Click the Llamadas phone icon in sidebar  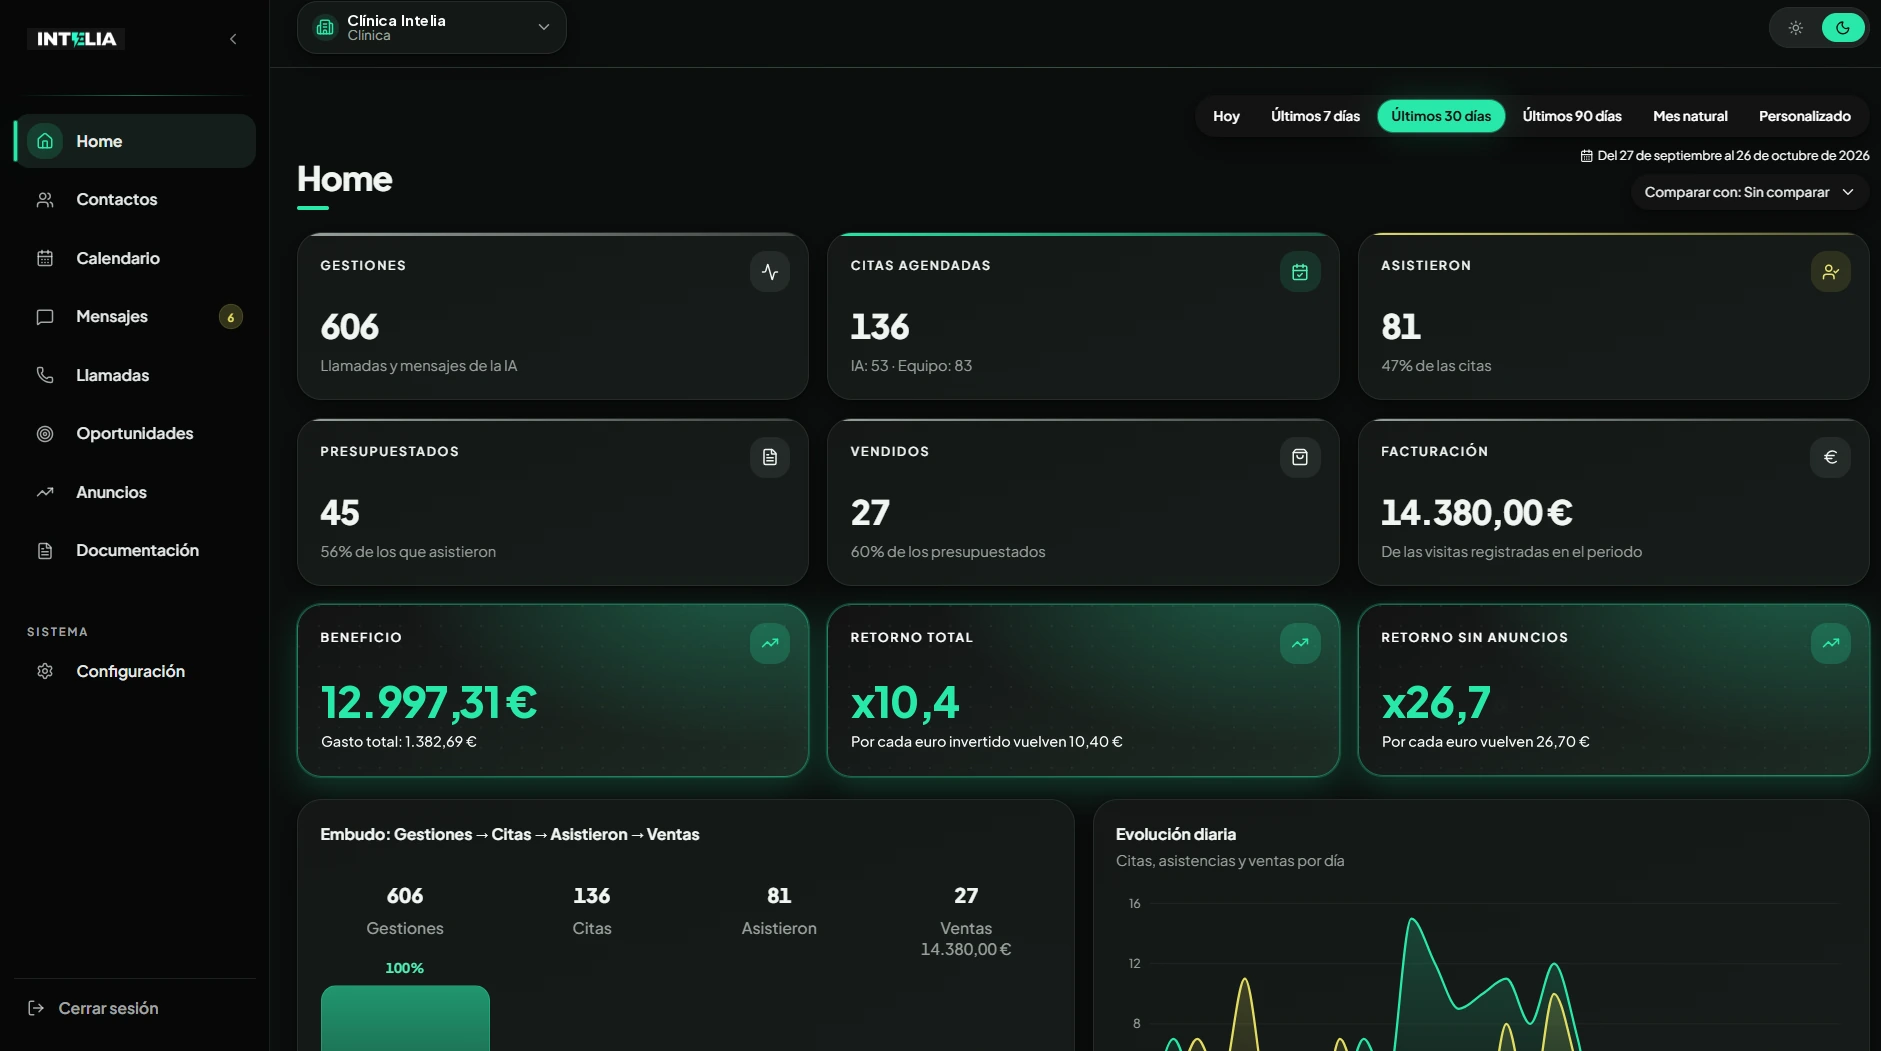[x=45, y=375]
